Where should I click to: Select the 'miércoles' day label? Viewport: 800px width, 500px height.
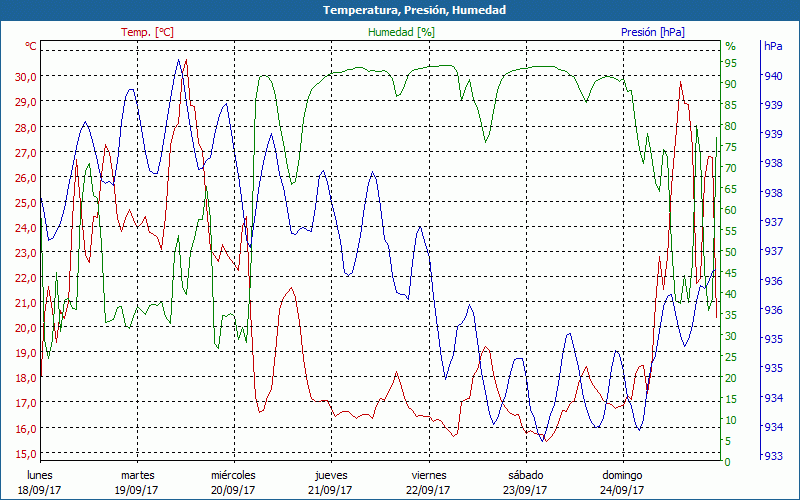tap(233, 475)
